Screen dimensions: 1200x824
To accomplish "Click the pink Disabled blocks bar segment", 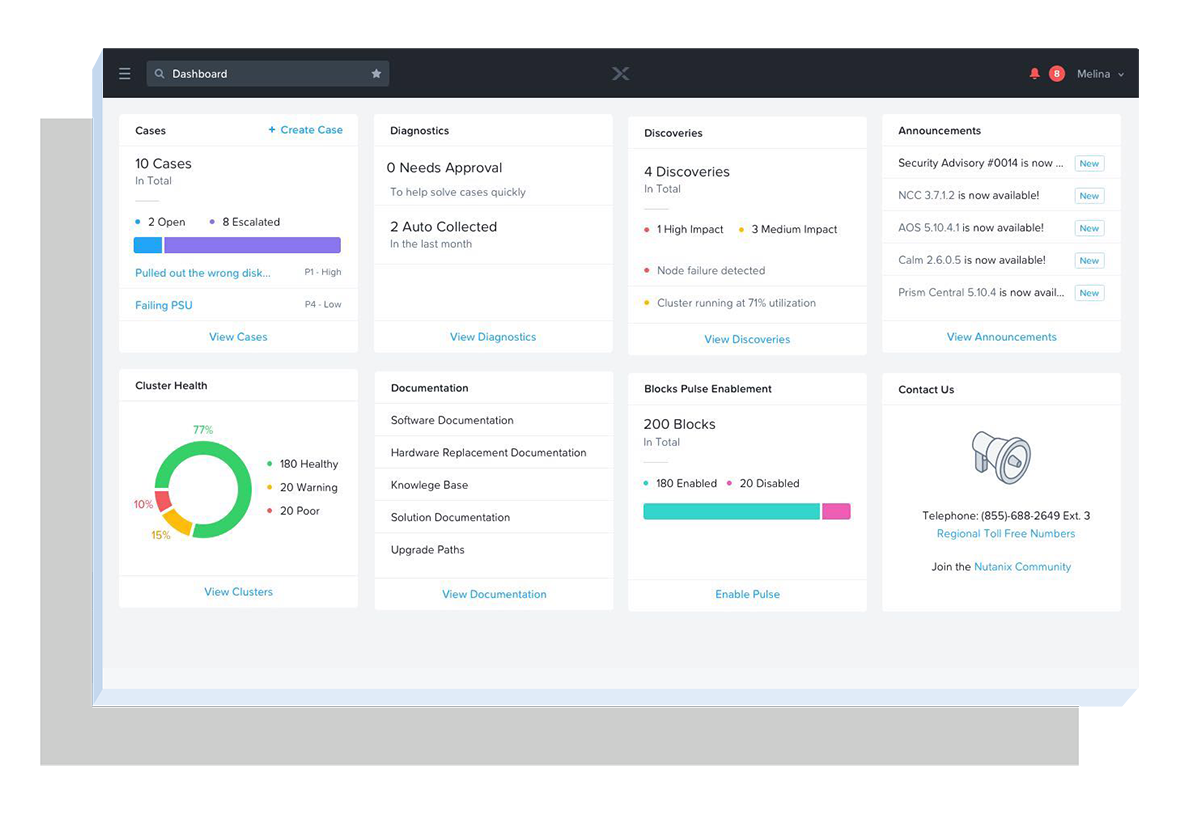I will click(836, 511).
